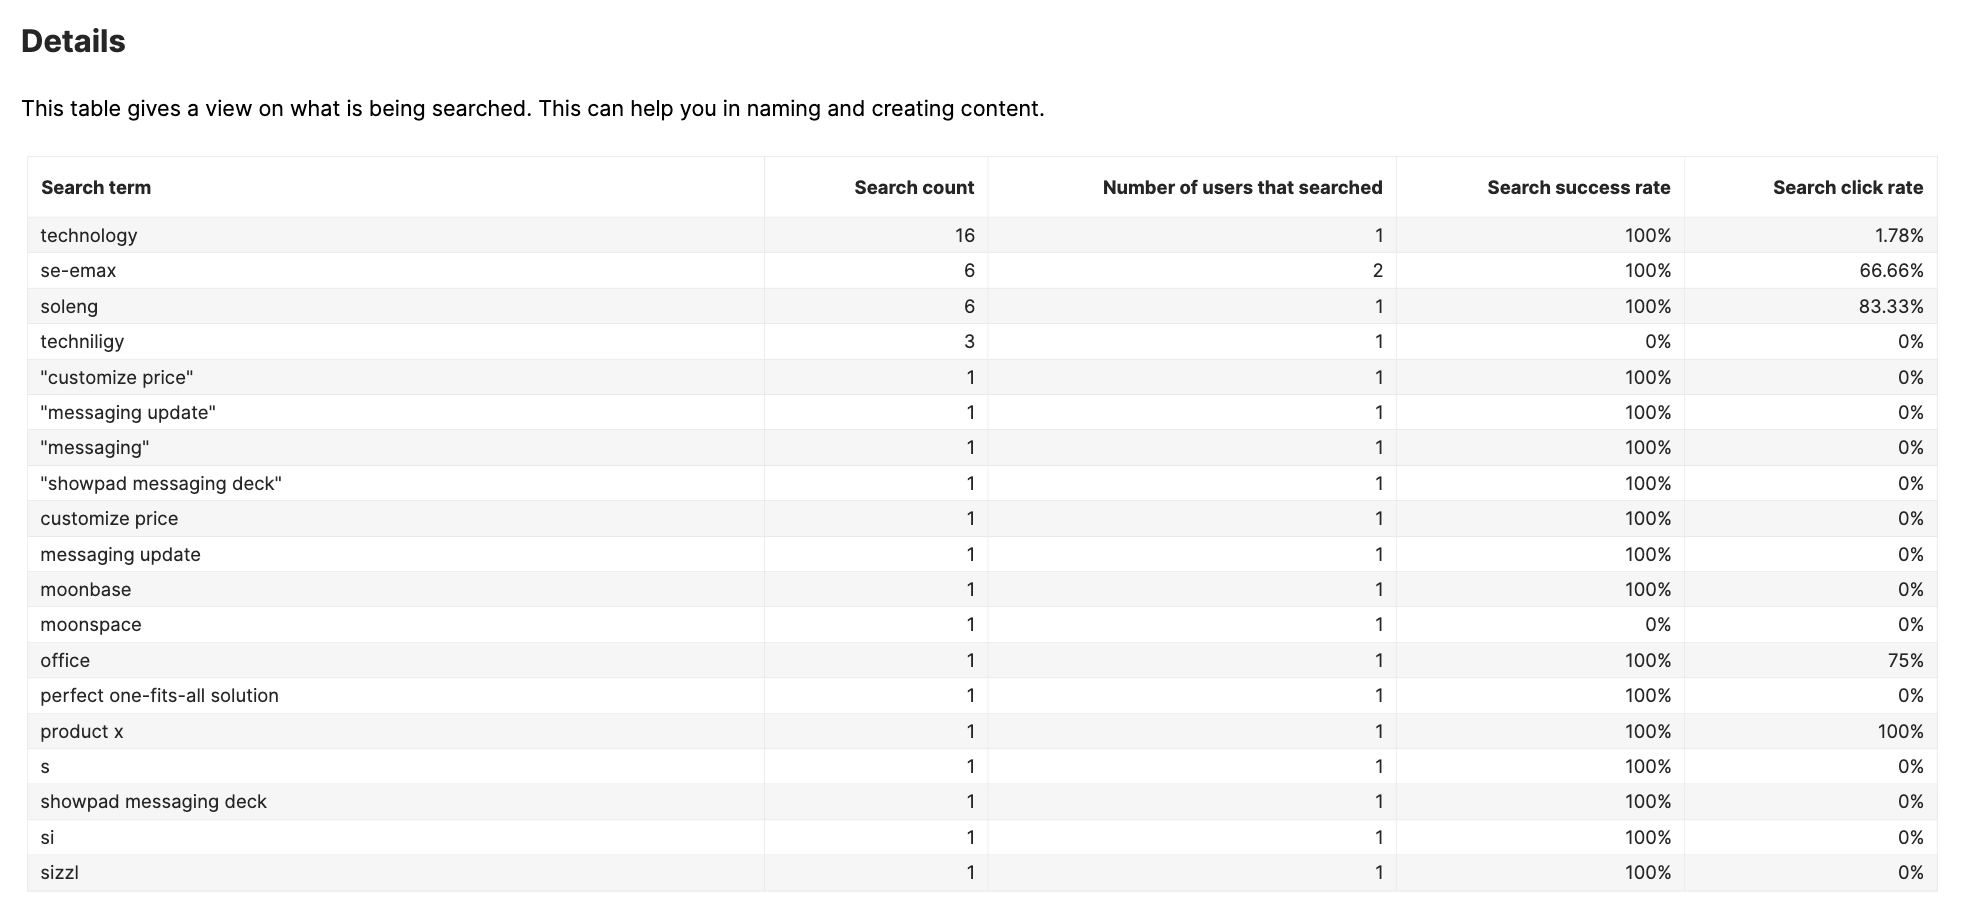Select the Details heading
Screen dimensions: 1964x920
(73, 41)
